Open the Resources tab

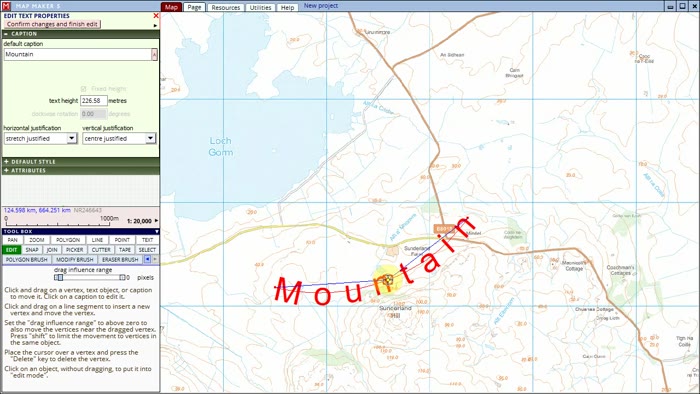pos(225,8)
